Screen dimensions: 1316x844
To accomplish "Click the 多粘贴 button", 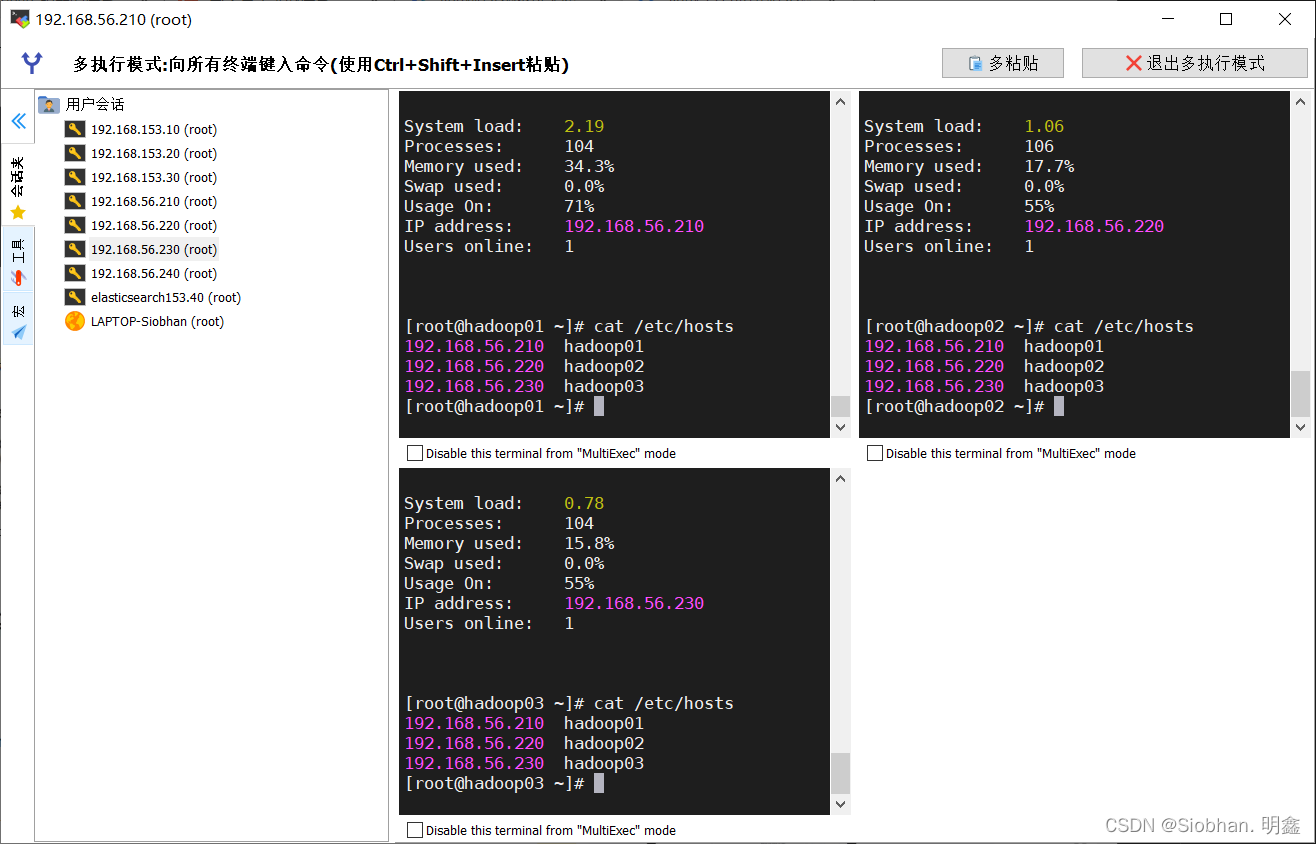I will [x=1003, y=63].
